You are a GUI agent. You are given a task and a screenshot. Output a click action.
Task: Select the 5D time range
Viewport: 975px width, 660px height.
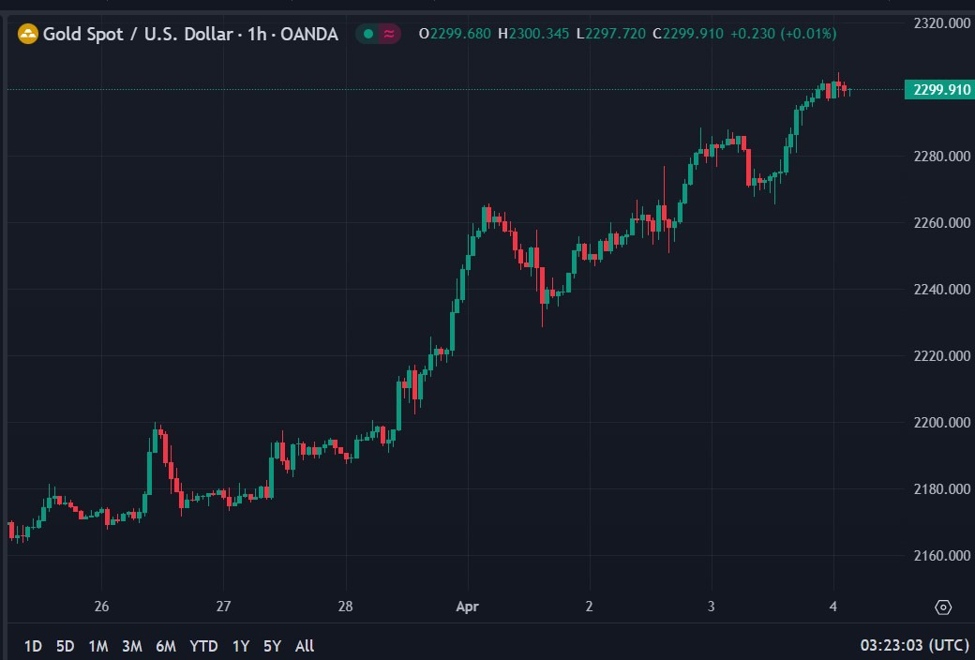click(x=65, y=646)
